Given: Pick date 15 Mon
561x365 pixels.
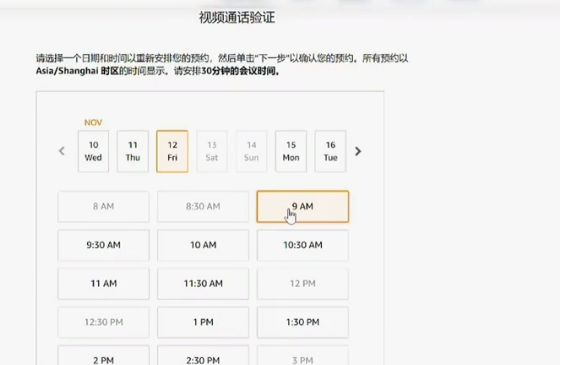Looking at the screenshot, I should (291, 151).
